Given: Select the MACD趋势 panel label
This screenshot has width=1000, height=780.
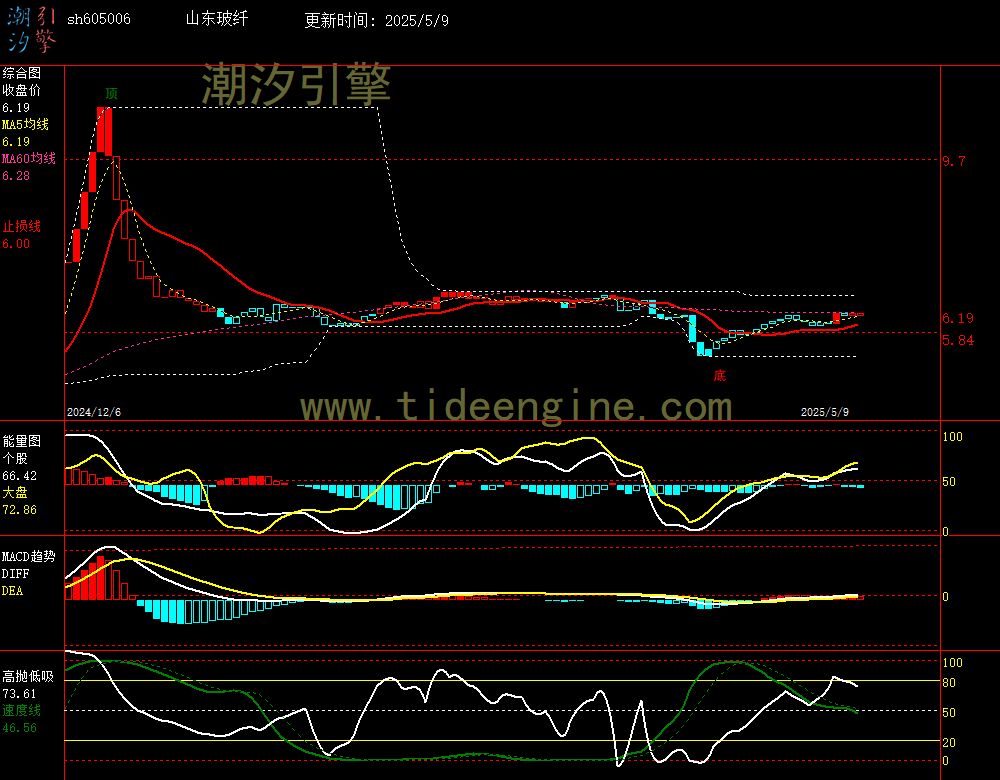Looking at the screenshot, I should pyautogui.click(x=29, y=556).
